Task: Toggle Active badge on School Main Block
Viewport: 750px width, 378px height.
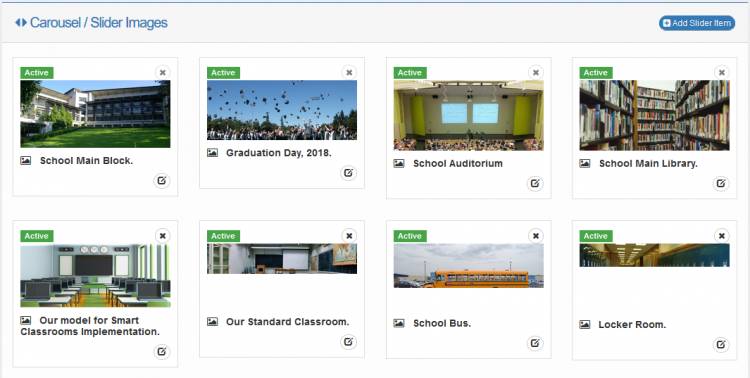Action: (x=37, y=73)
